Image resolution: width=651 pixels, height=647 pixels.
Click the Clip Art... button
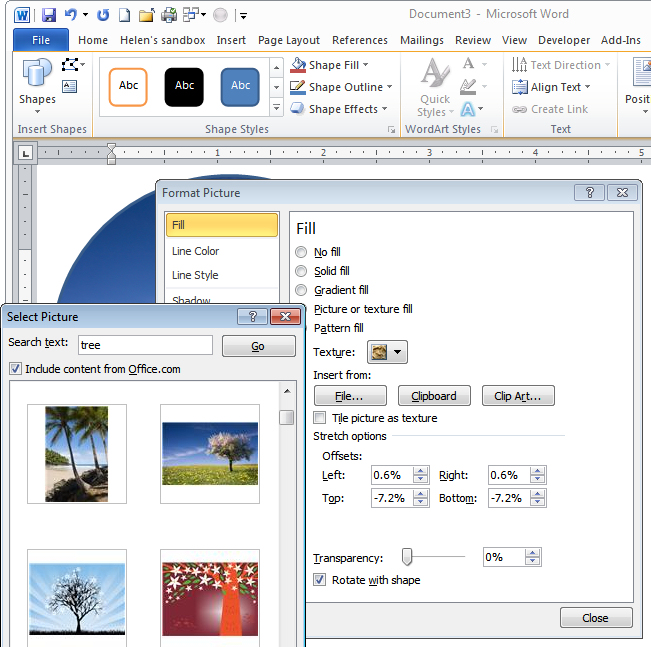coord(518,396)
